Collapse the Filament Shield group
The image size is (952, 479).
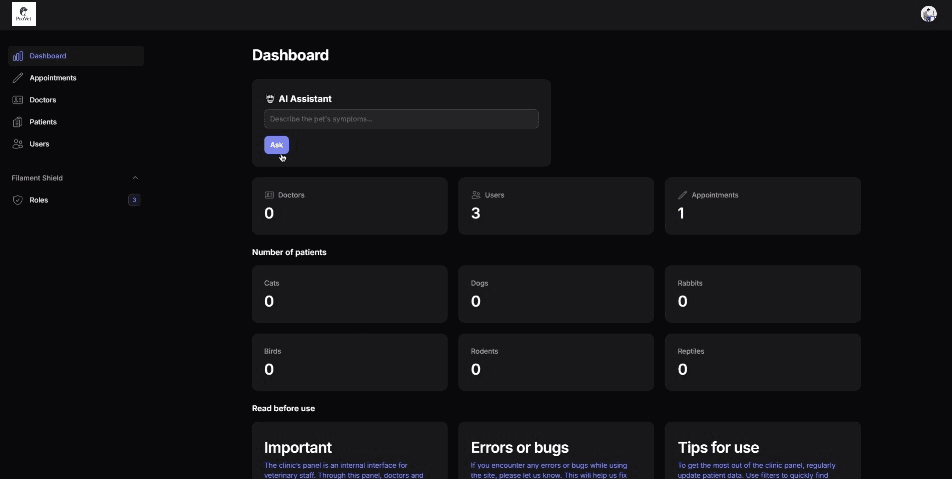point(135,178)
